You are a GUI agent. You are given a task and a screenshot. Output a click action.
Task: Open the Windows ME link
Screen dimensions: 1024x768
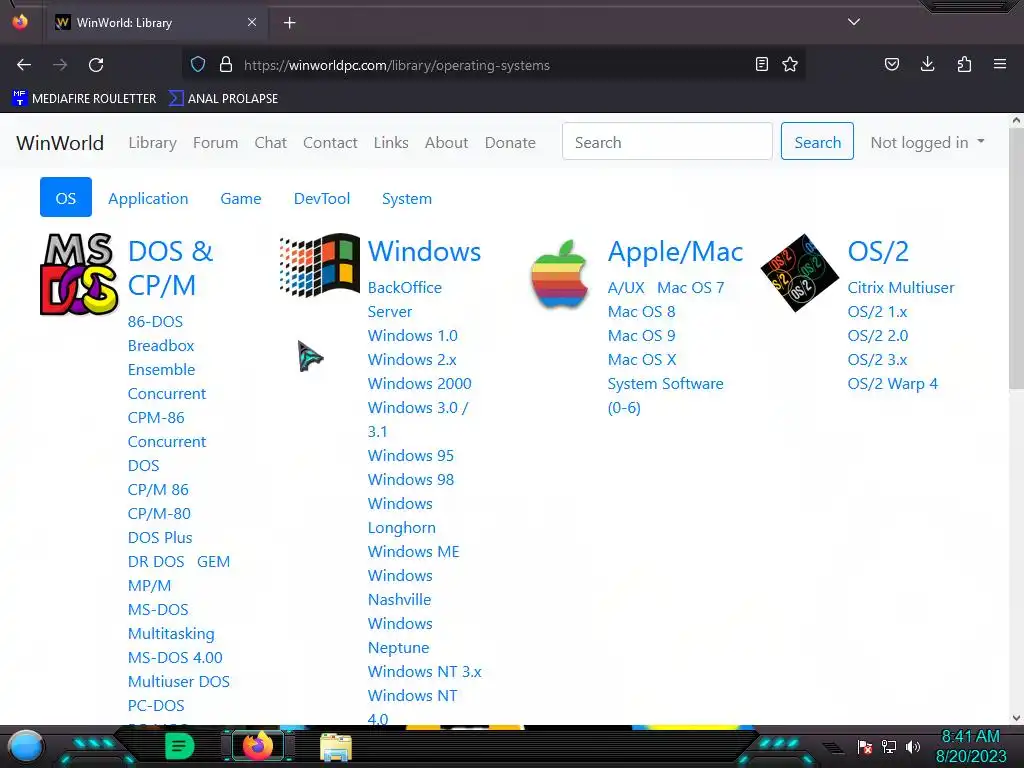coord(413,551)
